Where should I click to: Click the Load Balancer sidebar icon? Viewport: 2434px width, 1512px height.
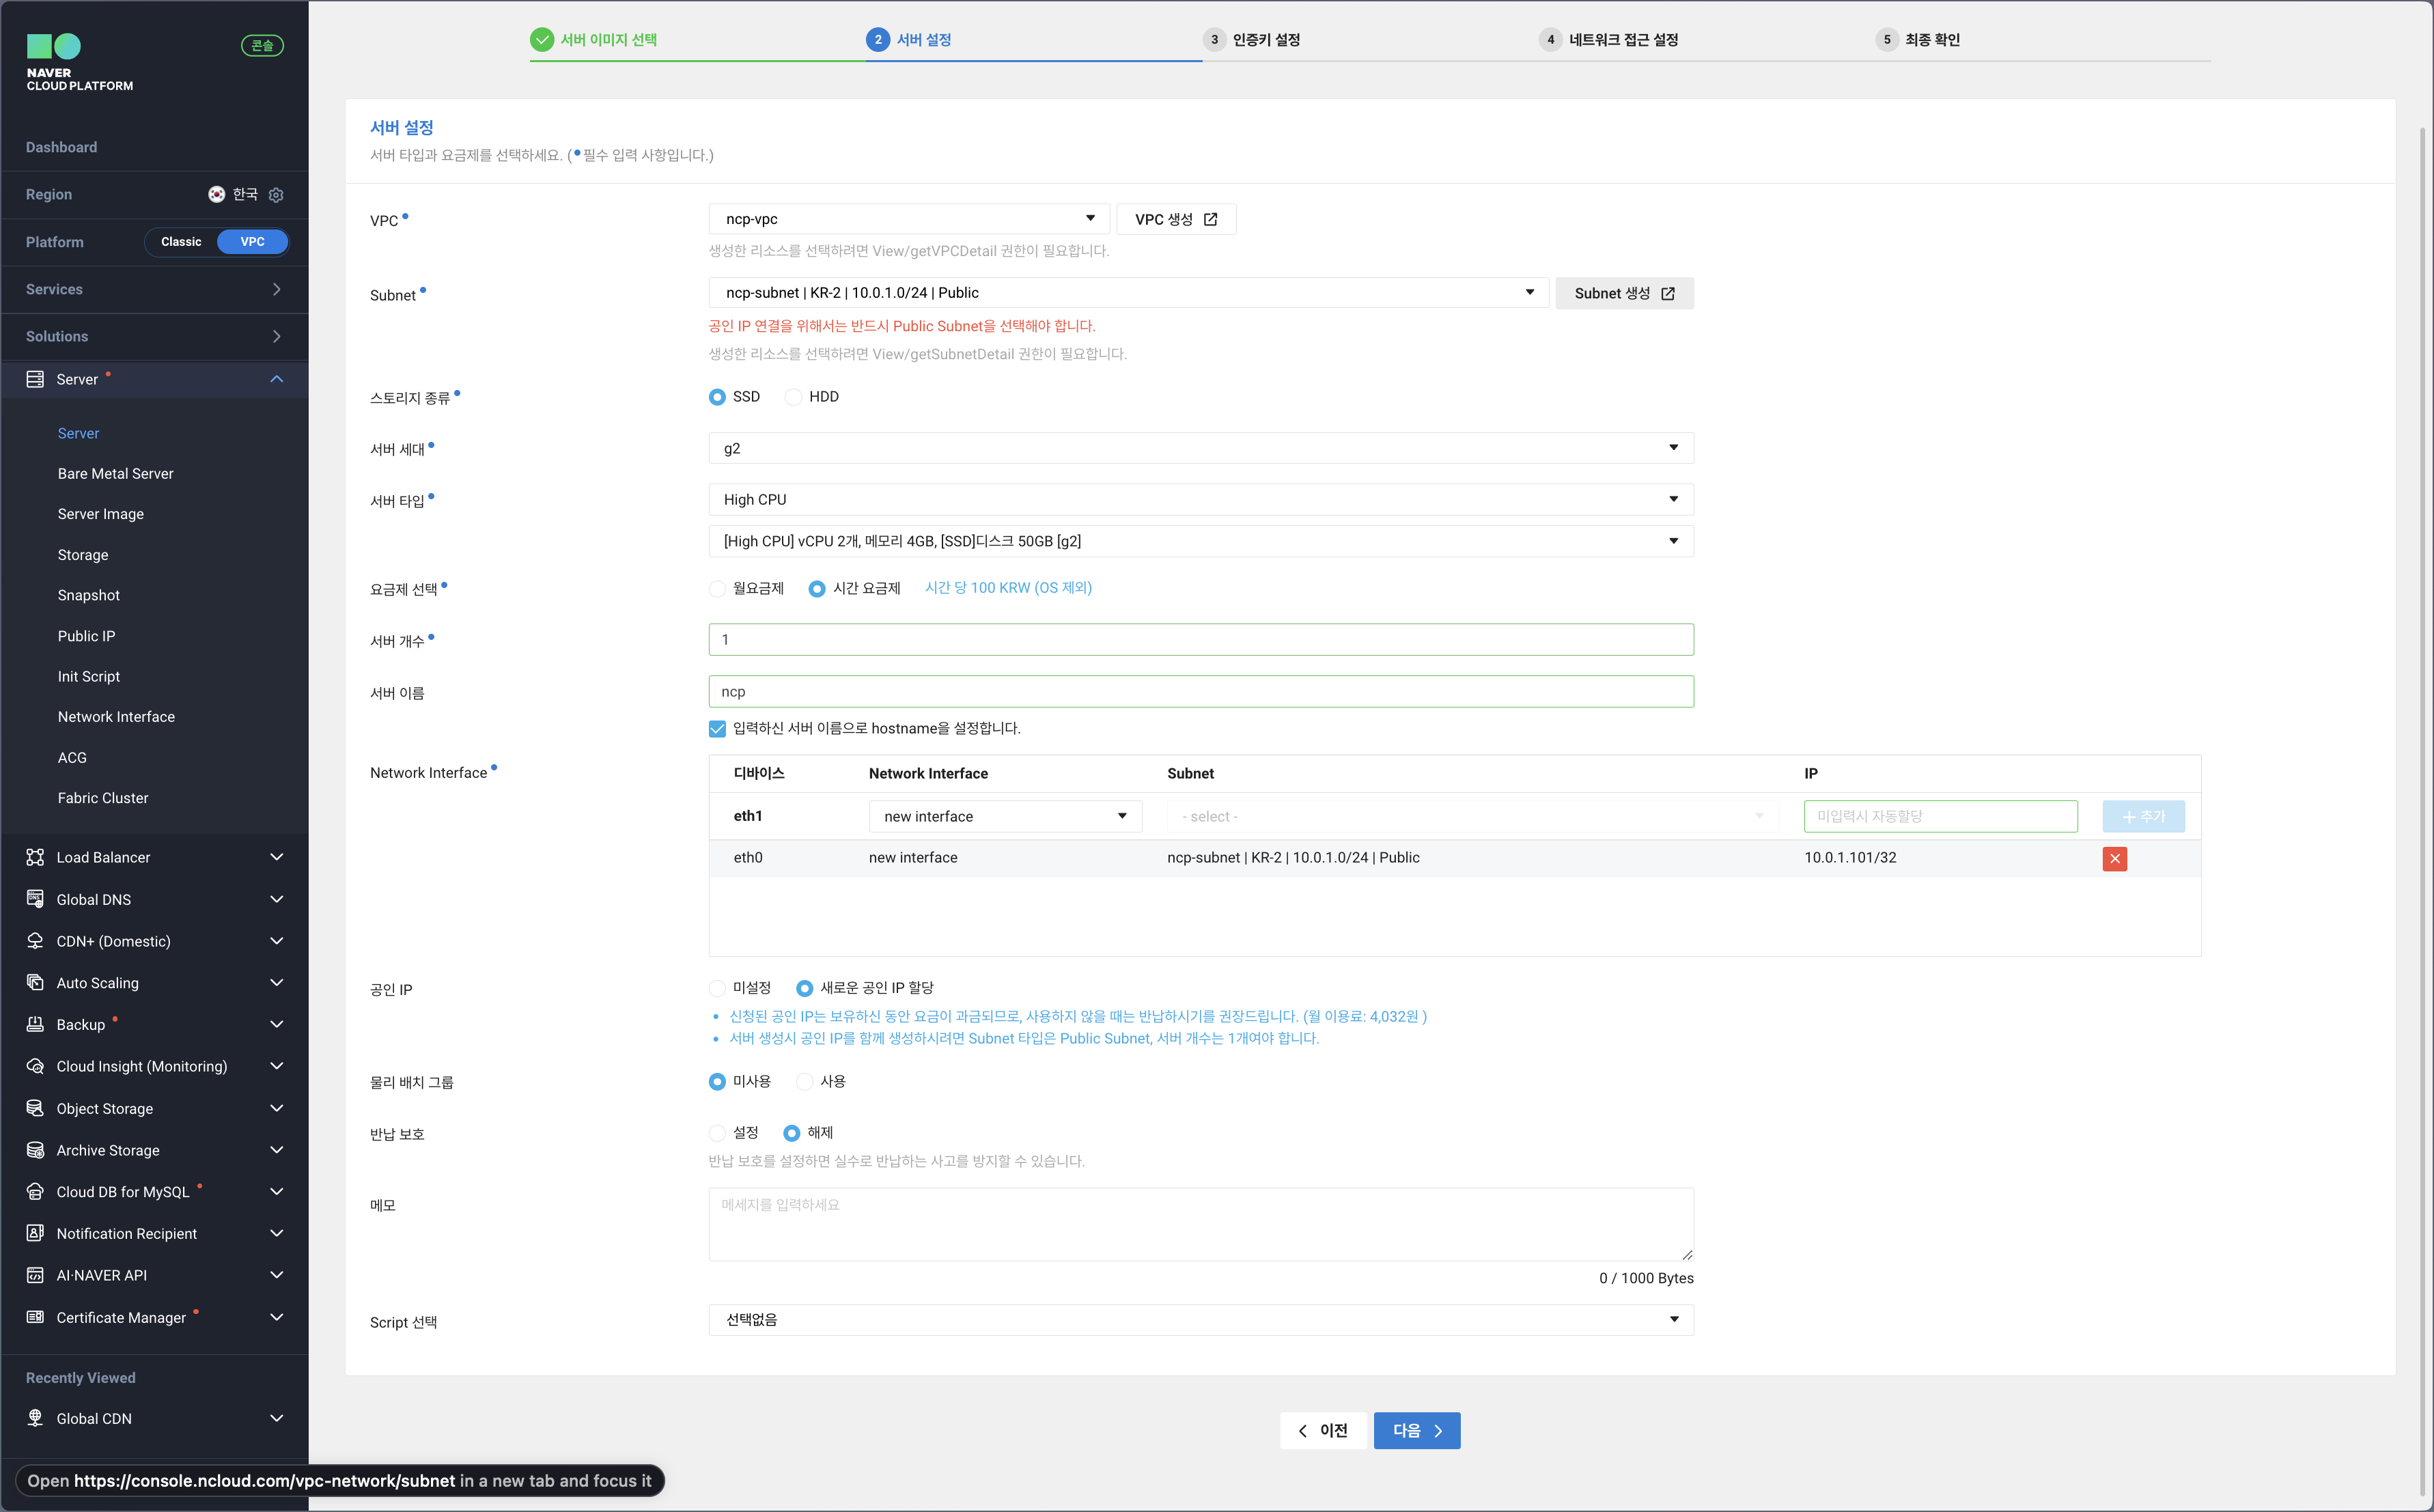35,857
